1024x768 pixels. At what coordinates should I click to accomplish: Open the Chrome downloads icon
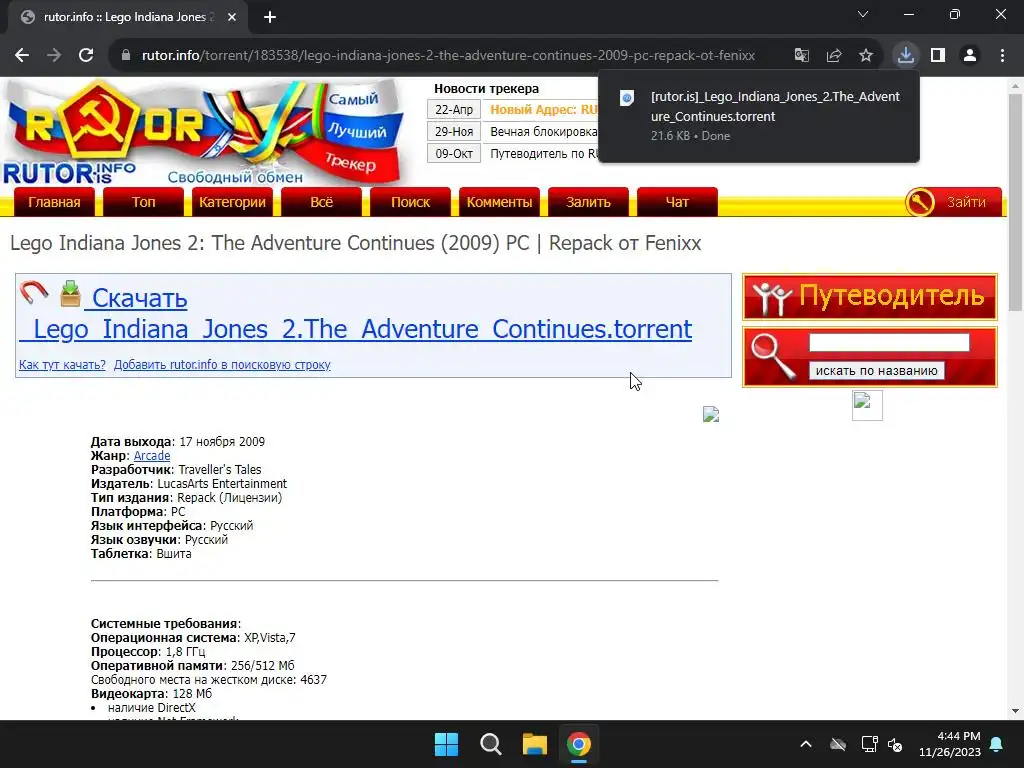(906, 56)
